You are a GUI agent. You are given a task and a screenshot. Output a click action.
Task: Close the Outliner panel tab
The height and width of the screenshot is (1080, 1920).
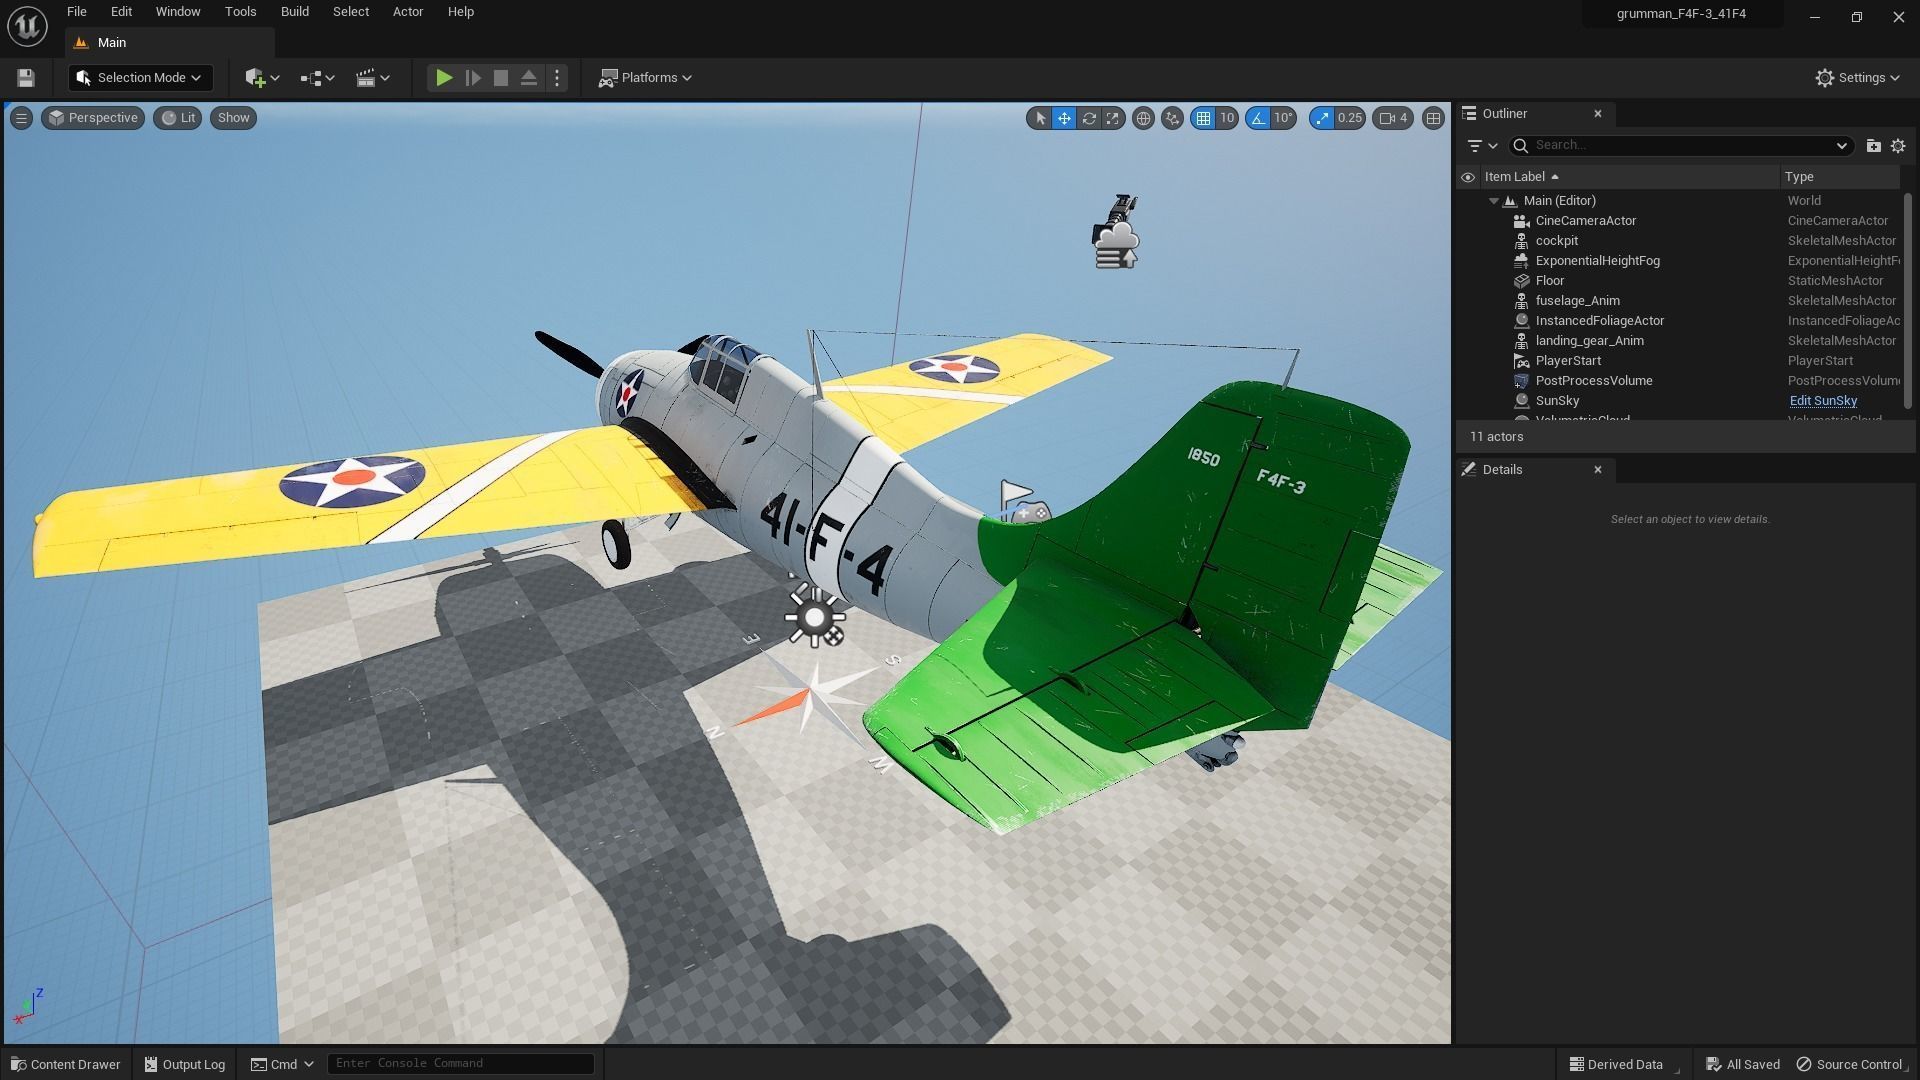[x=1597, y=114]
